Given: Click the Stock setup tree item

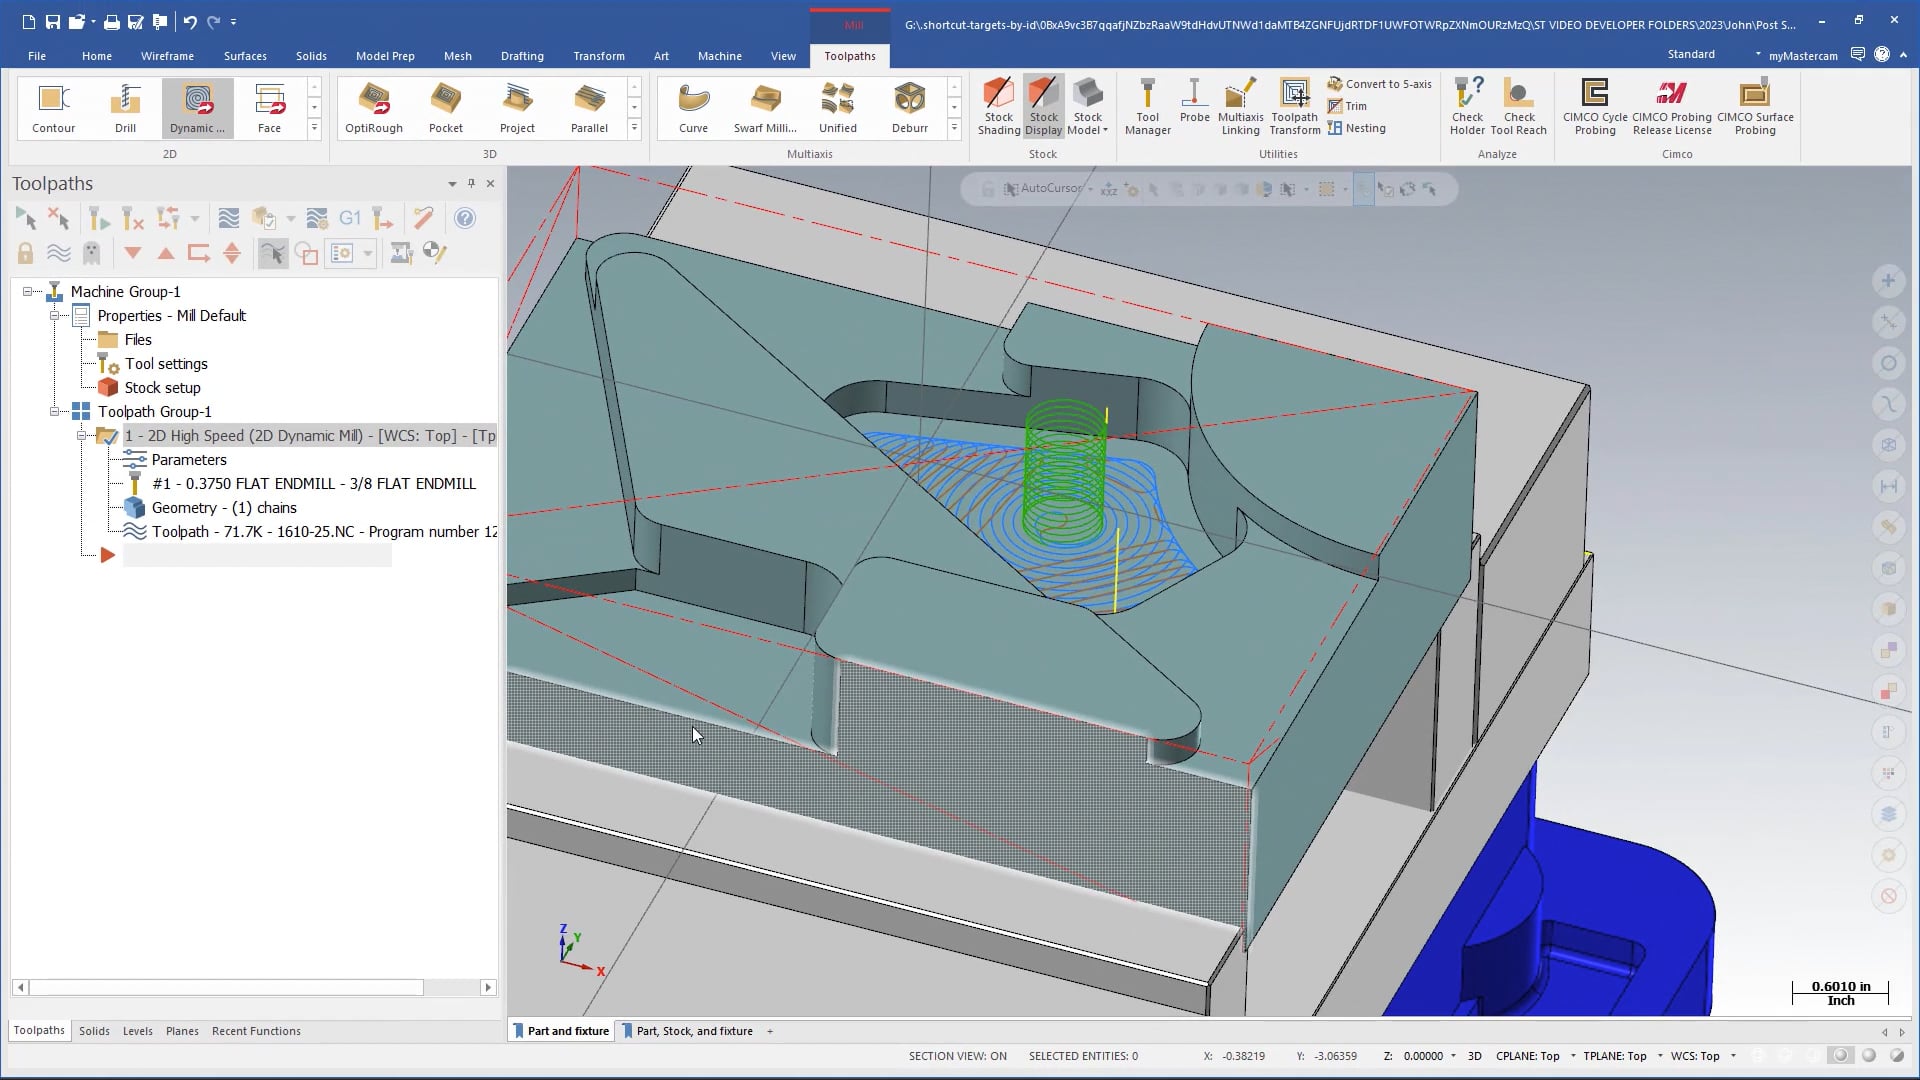Looking at the screenshot, I should (x=162, y=386).
